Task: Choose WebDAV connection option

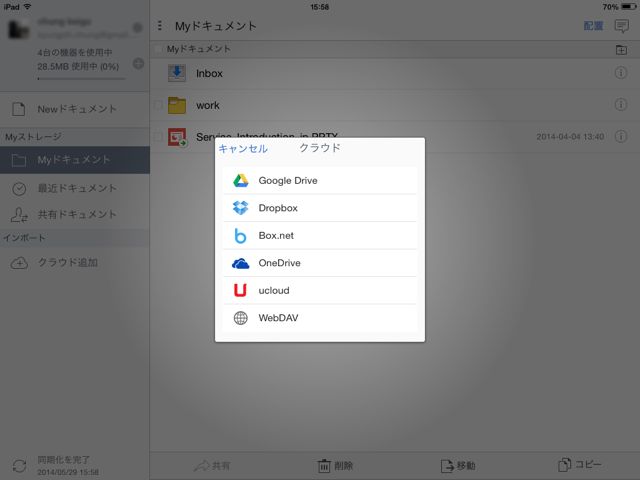Action: pyautogui.click(x=320, y=318)
